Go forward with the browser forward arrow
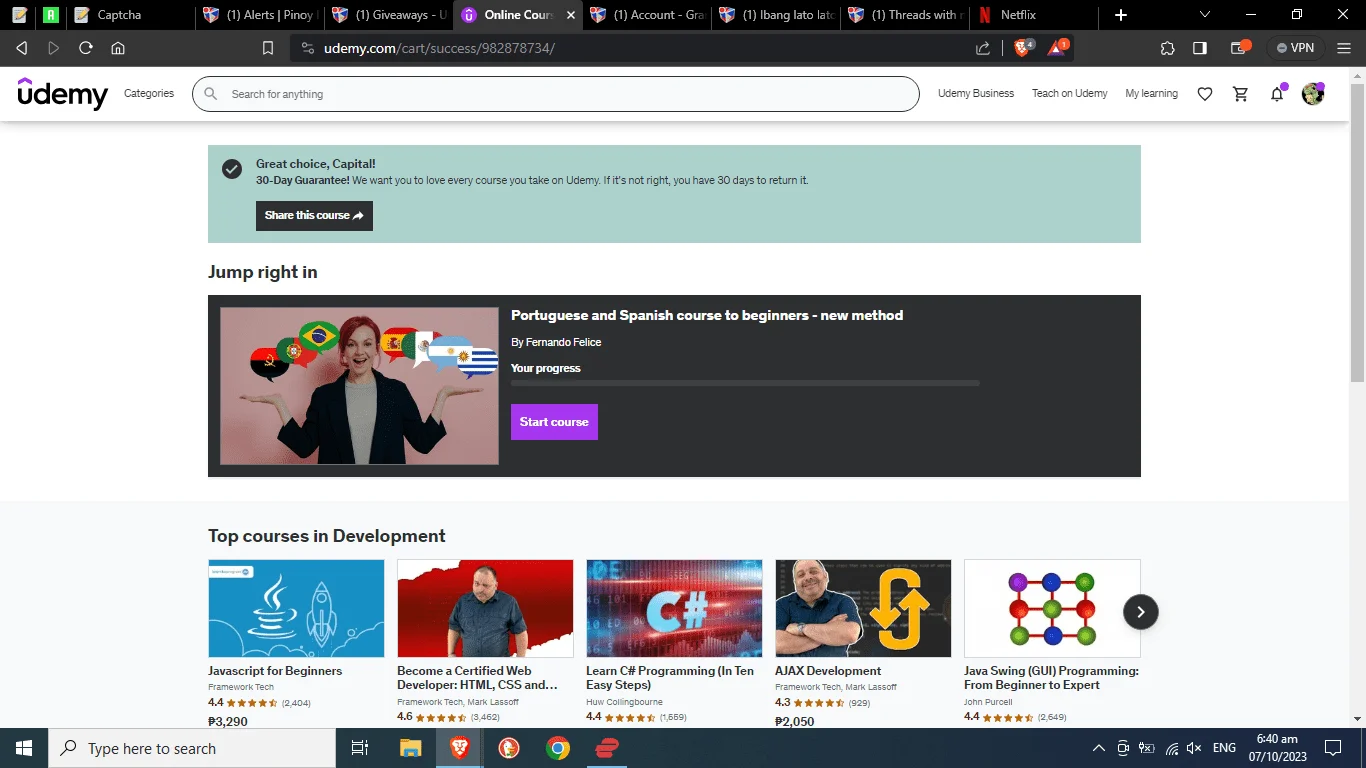This screenshot has height=768, width=1366. (x=54, y=48)
